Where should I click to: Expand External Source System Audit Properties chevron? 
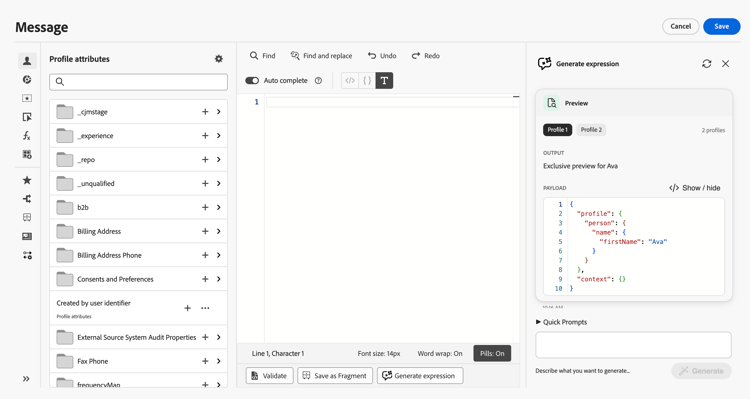[x=219, y=337]
